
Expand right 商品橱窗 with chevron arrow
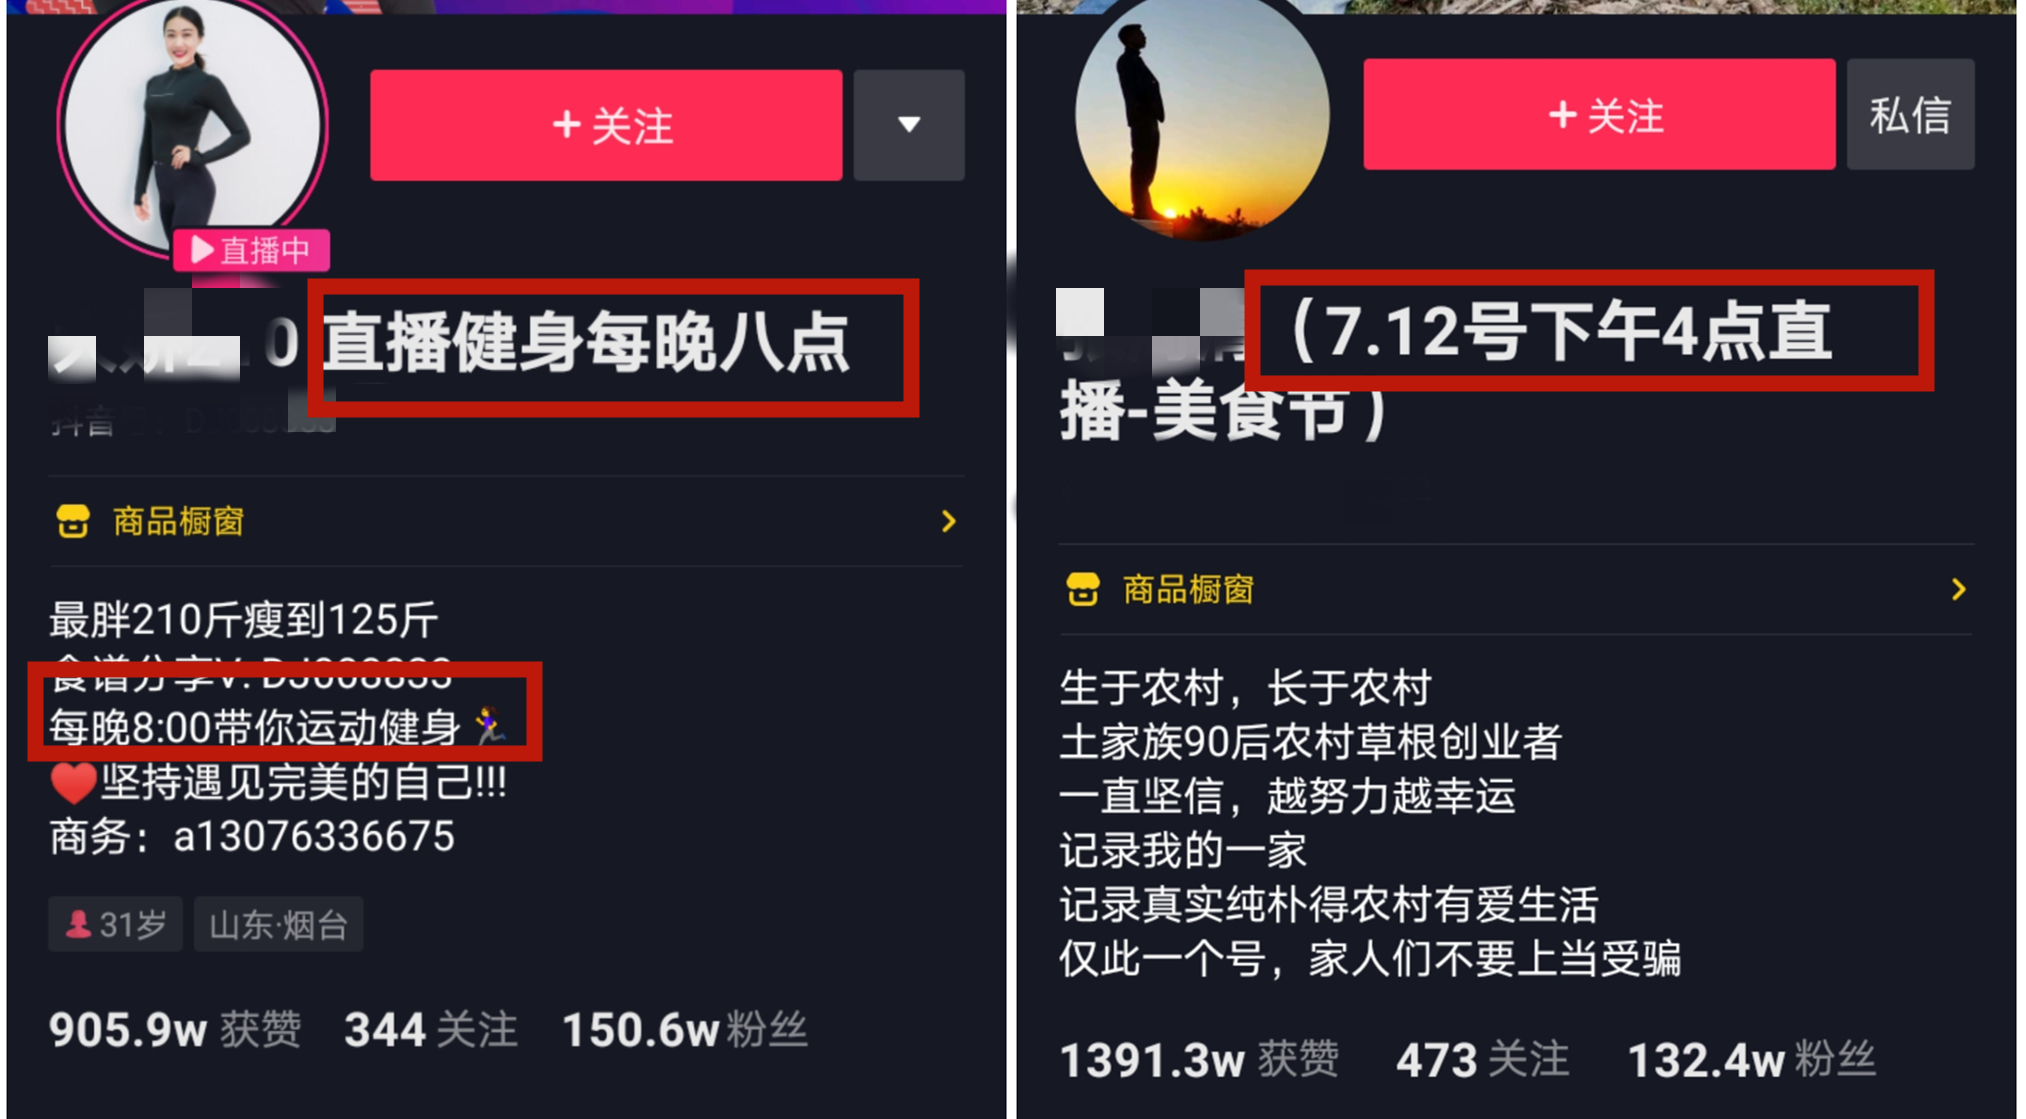click(1958, 589)
